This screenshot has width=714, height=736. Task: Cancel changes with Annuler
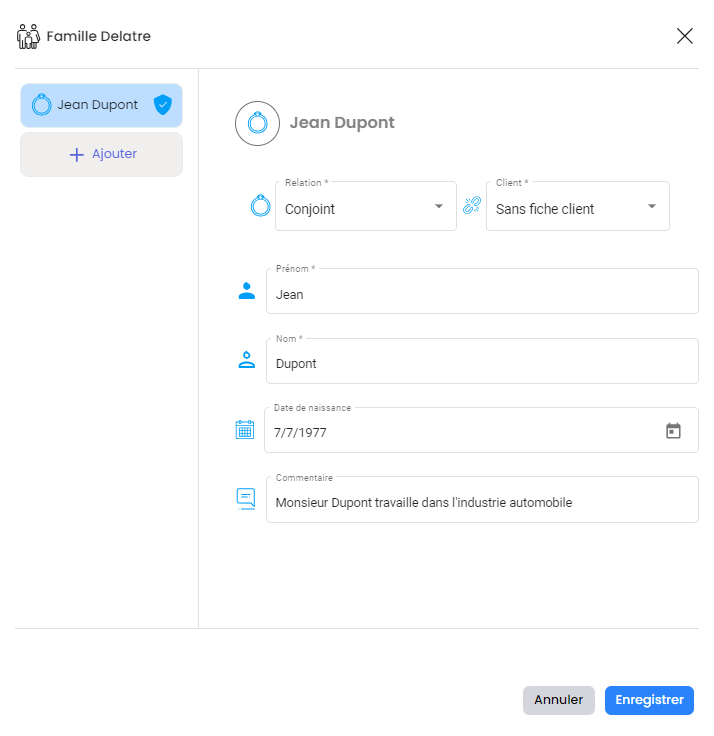tap(559, 700)
